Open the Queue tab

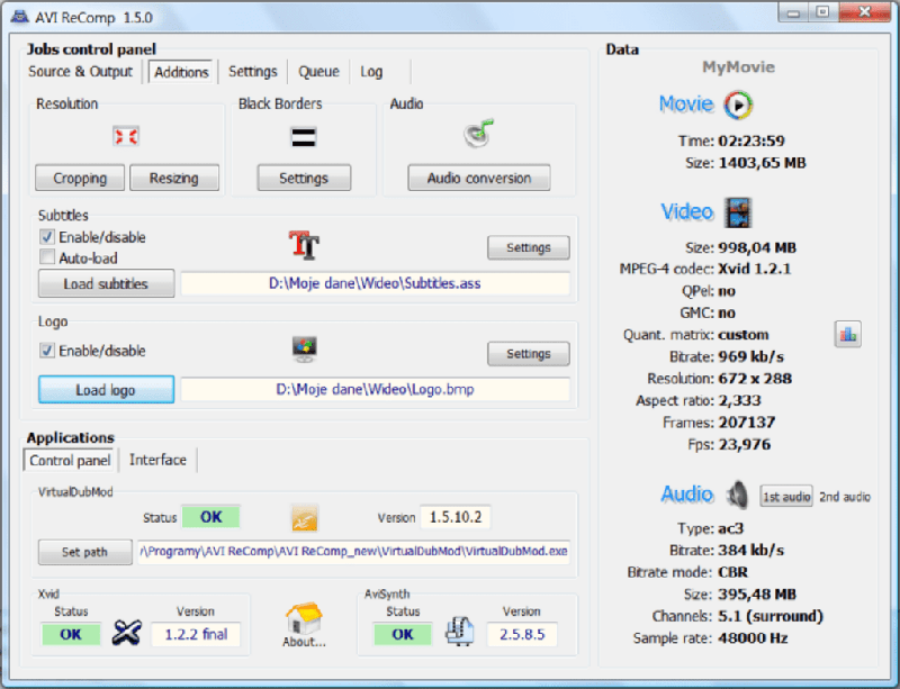(x=318, y=72)
